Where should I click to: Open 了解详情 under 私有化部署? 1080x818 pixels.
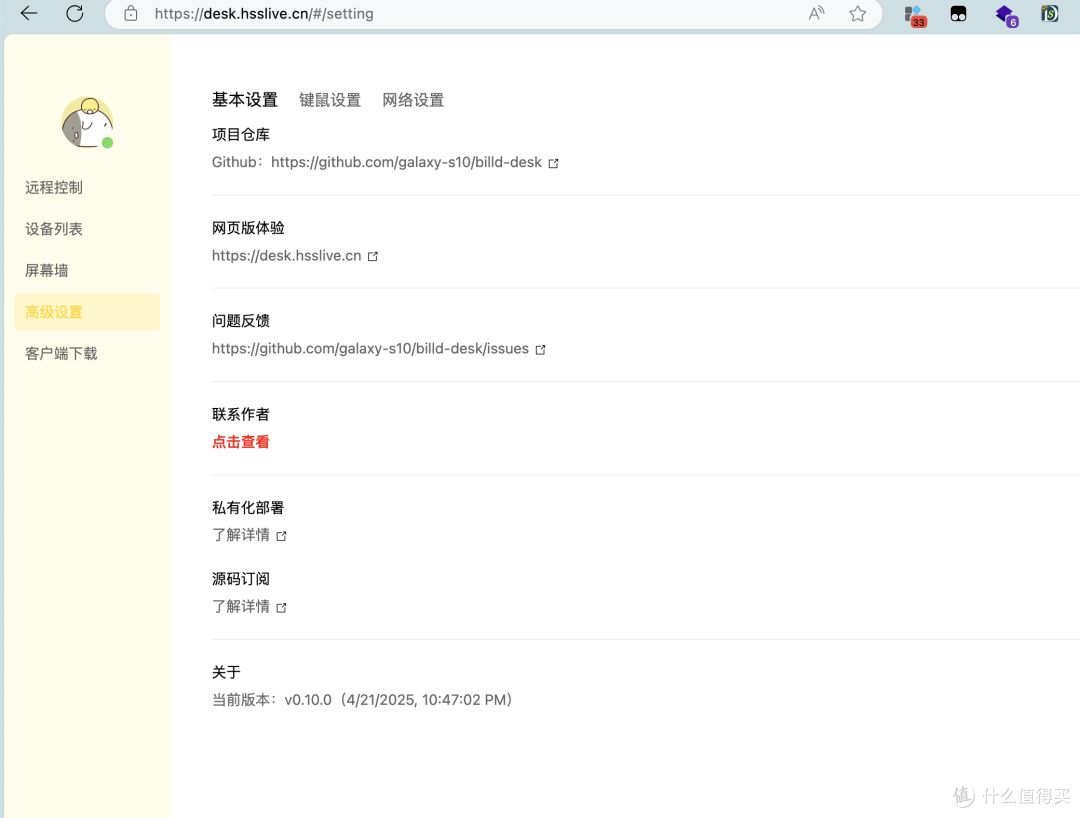[240, 535]
